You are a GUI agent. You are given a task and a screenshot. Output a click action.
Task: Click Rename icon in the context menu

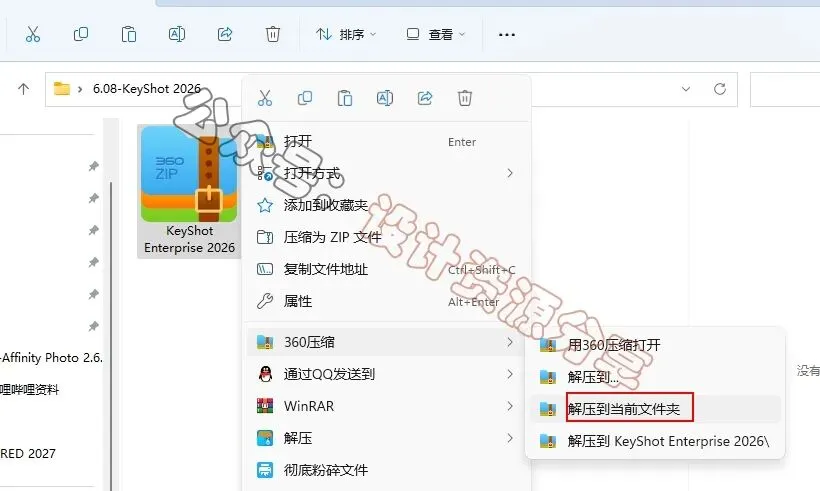coord(384,98)
